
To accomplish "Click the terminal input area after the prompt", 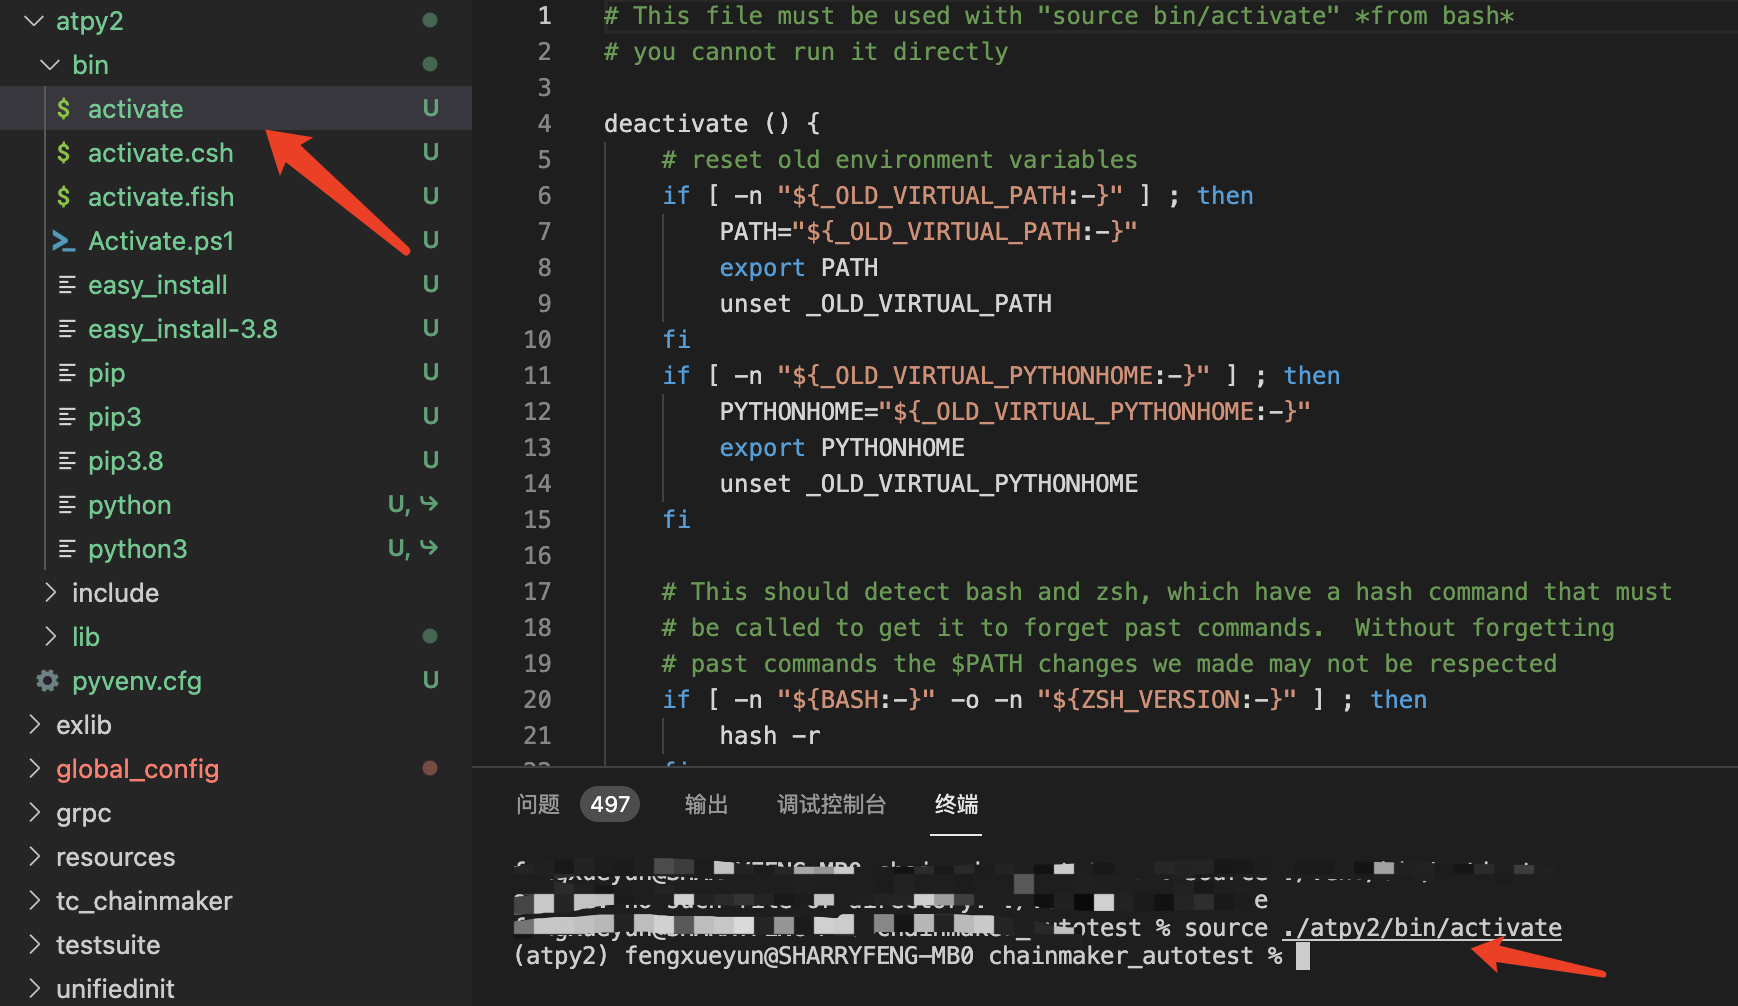I will tap(1302, 955).
